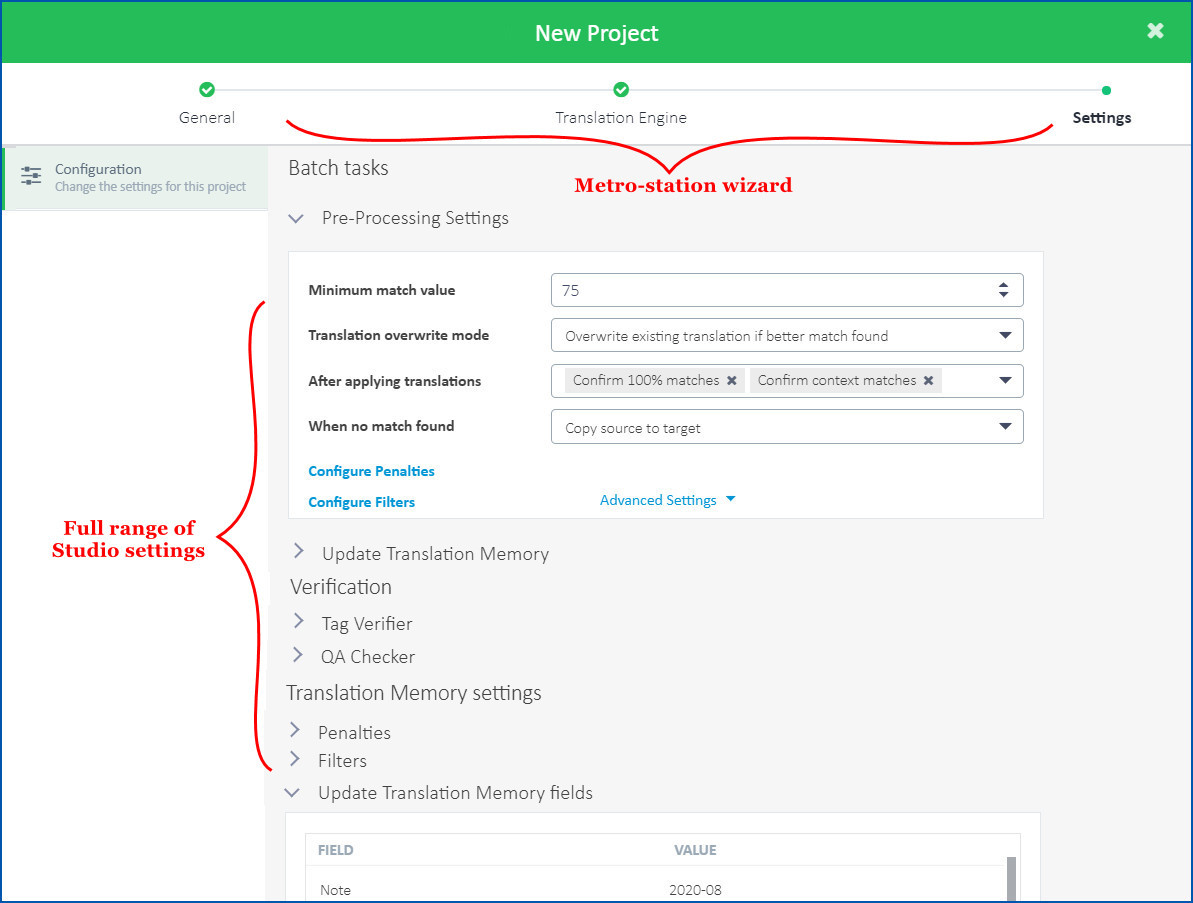Click the Minimum match value spinner arrows
Screen dimensions: 1193x903
click(1003, 290)
